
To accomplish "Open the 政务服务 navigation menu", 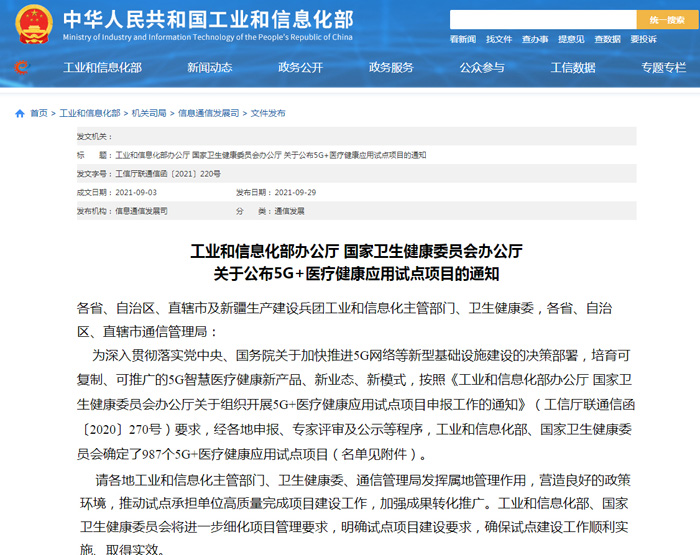I will (x=392, y=67).
